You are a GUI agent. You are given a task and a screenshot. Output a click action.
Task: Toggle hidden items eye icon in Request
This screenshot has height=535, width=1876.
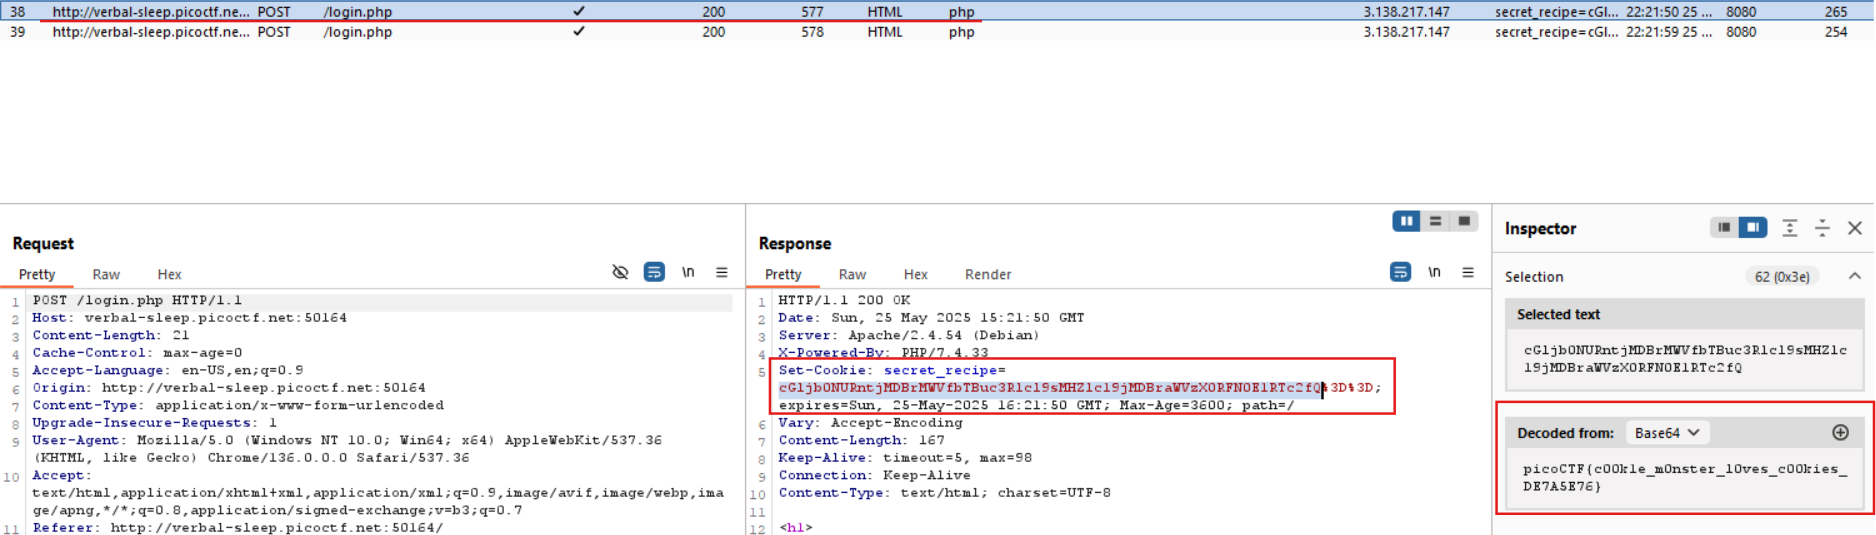[620, 272]
